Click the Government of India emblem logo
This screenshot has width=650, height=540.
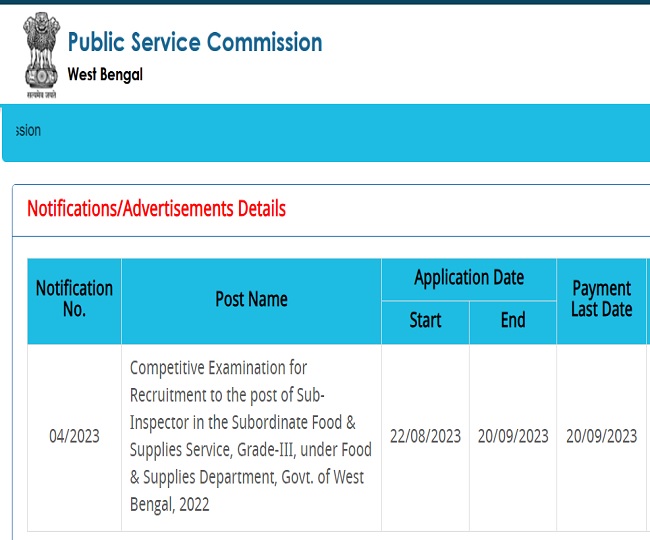(38, 47)
